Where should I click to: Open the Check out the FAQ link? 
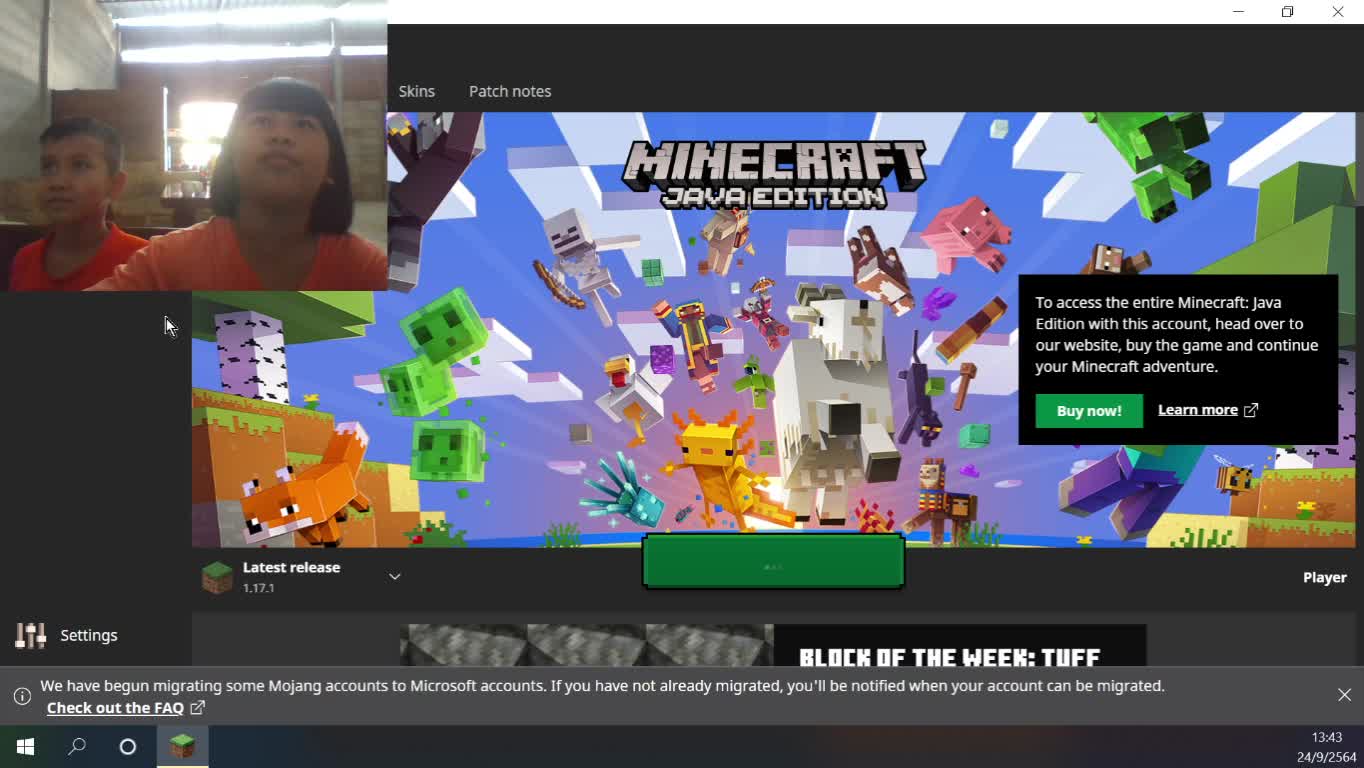[115, 708]
